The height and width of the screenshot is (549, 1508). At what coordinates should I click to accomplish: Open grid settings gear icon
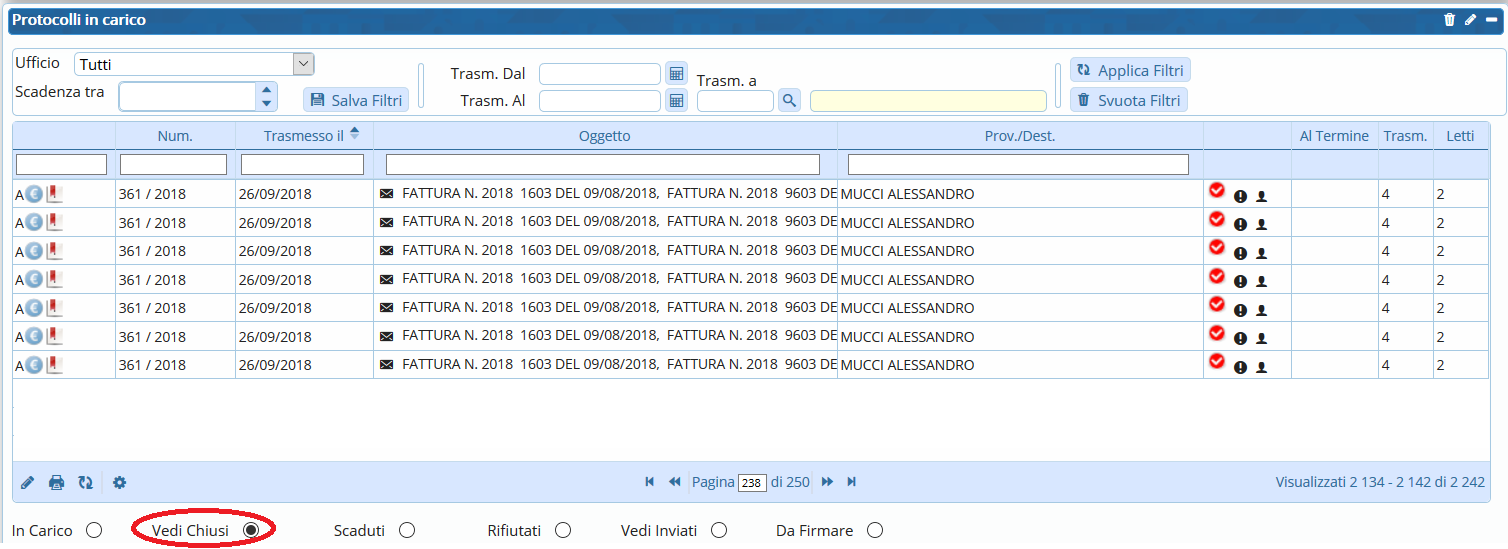click(x=120, y=483)
